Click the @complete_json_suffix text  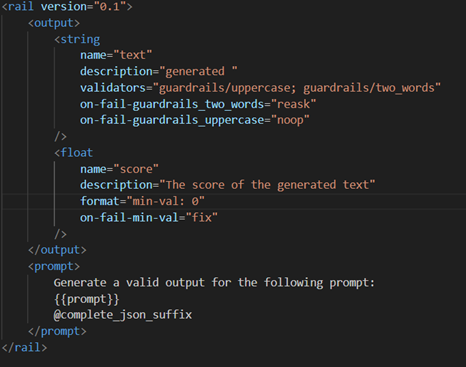click(x=123, y=315)
